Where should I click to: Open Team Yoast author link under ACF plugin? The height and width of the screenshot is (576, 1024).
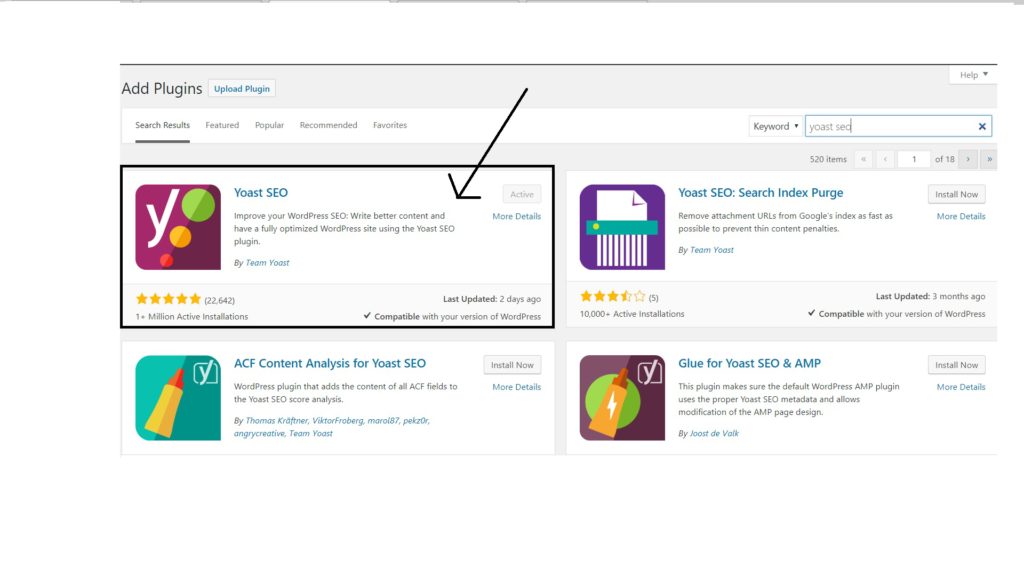coord(310,434)
